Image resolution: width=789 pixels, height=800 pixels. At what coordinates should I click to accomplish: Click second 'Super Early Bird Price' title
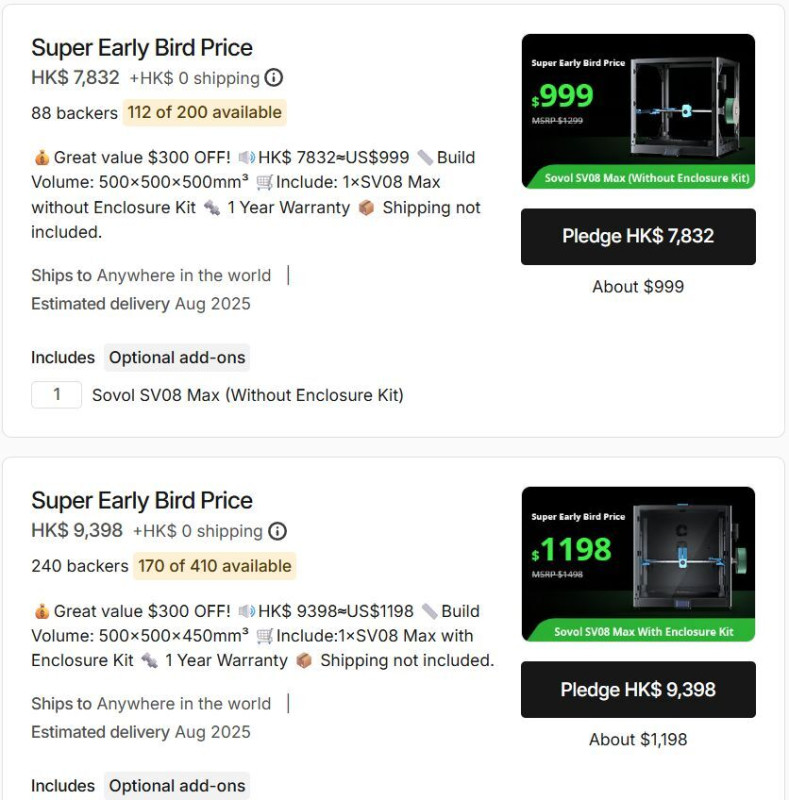coord(142,501)
